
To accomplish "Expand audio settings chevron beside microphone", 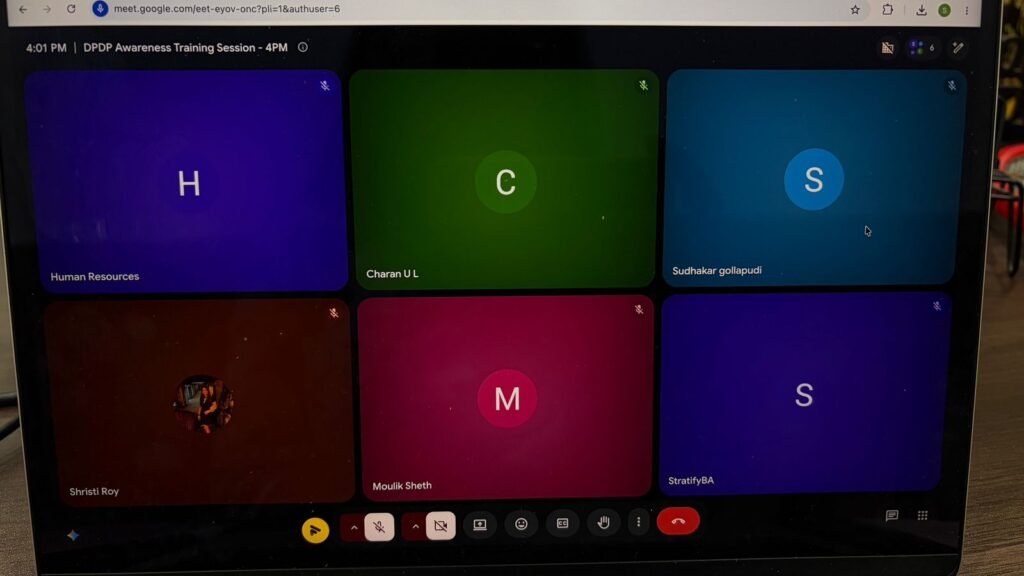I will pos(353,528).
